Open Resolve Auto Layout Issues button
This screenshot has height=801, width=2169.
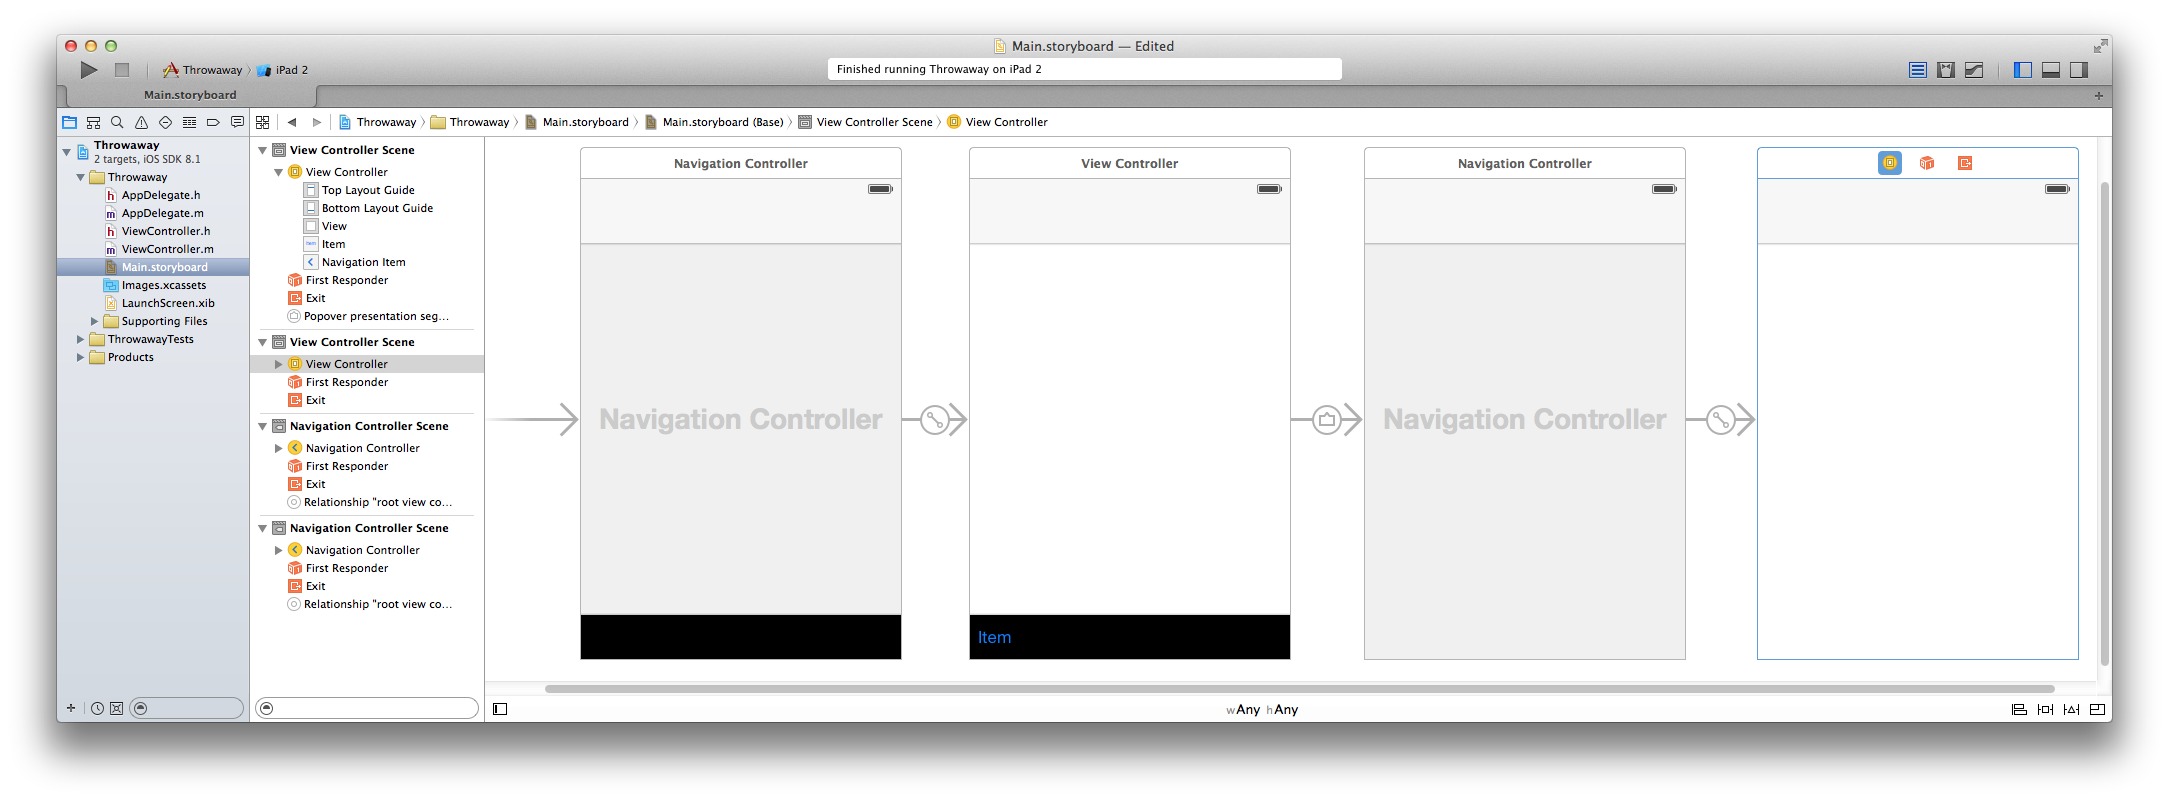(x=2071, y=709)
